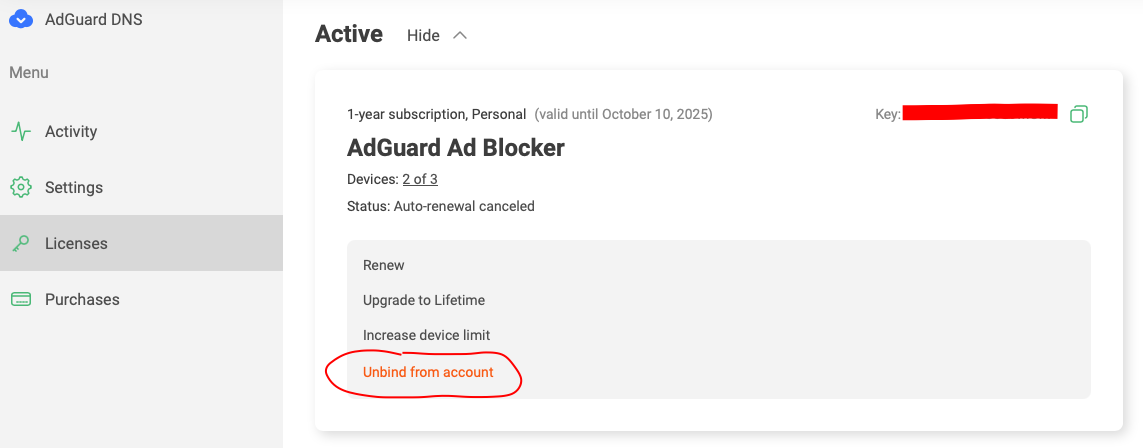Screen dimensions: 1143x448
Task: Click the Renew option
Action: coord(383,265)
